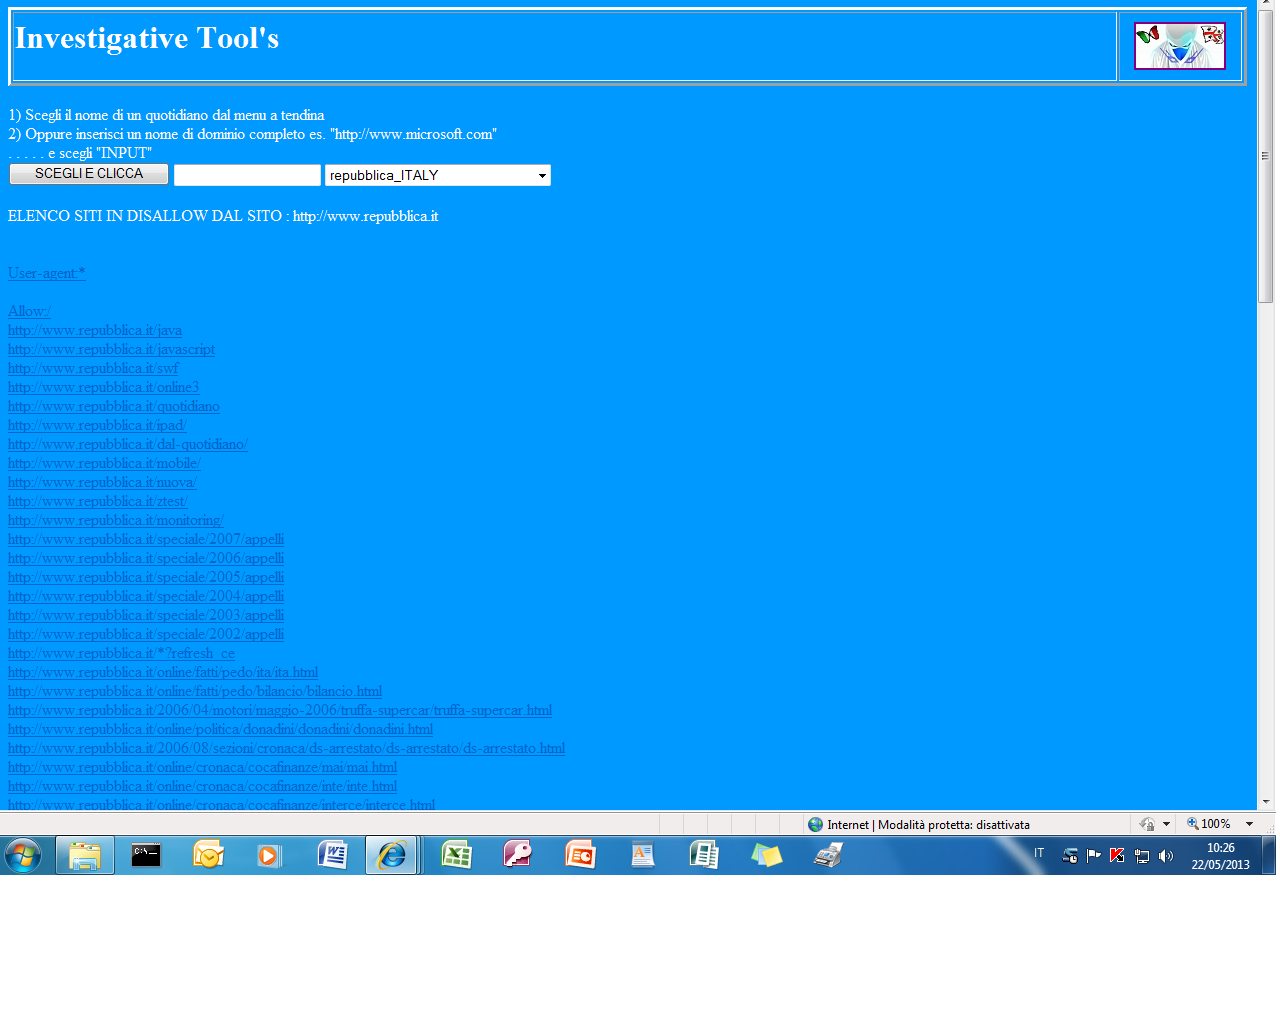
Task: Open Microsoft Word from the taskbar
Action: click(x=332, y=855)
